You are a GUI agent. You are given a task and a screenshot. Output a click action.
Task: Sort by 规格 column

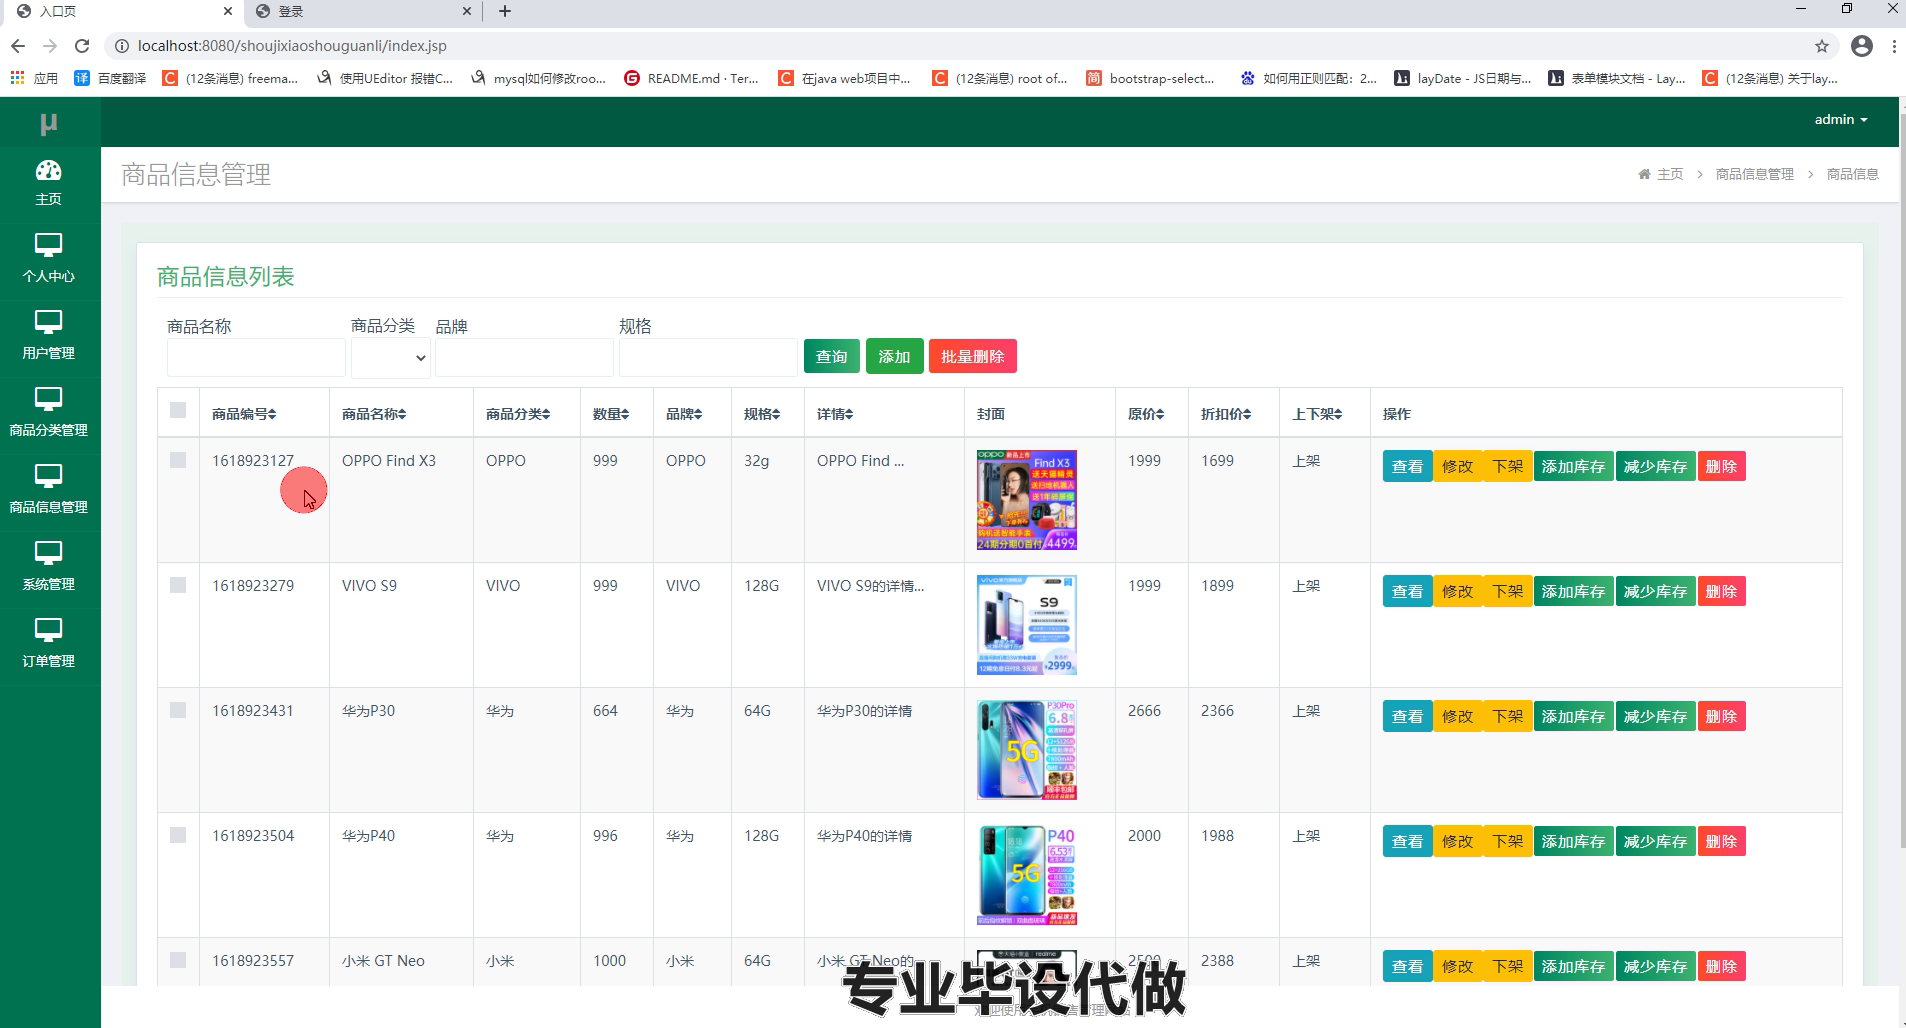[762, 414]
